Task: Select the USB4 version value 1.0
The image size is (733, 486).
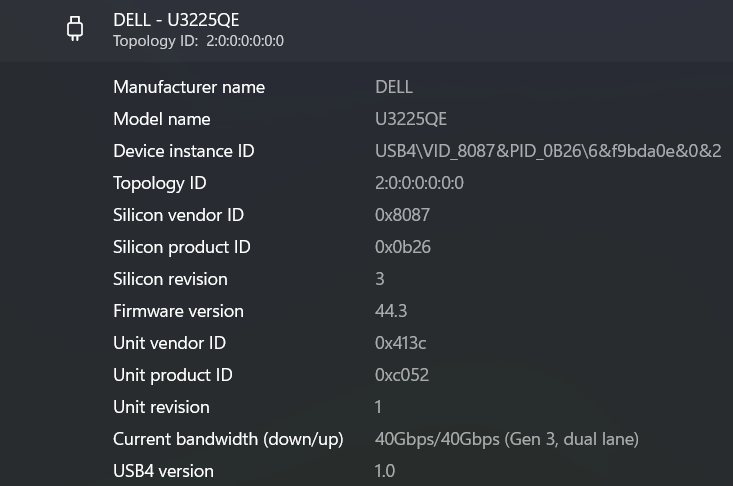Action: point(385,471)
